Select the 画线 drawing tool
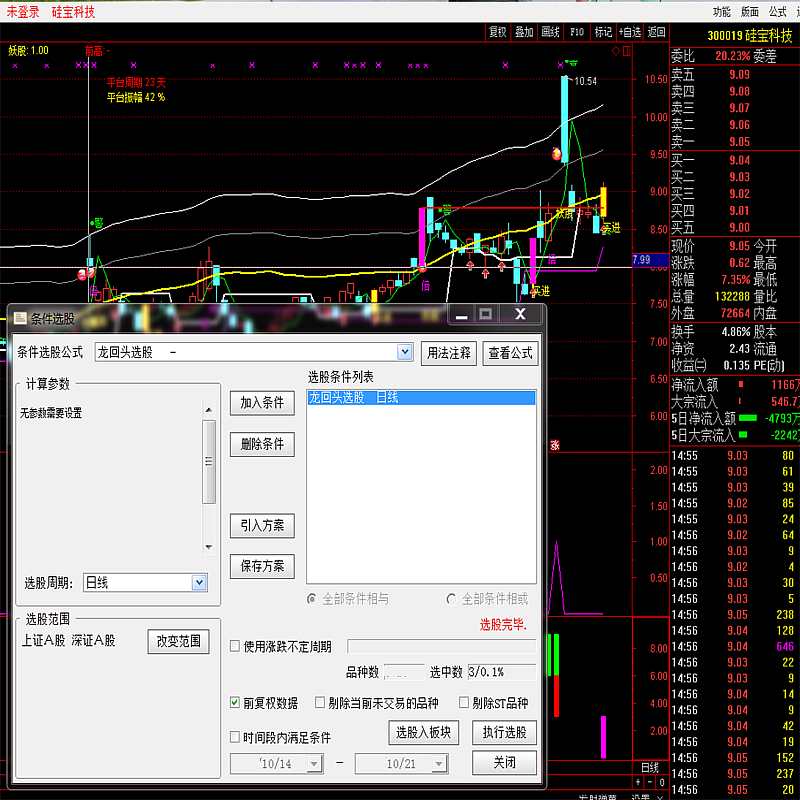 [550, 32]
